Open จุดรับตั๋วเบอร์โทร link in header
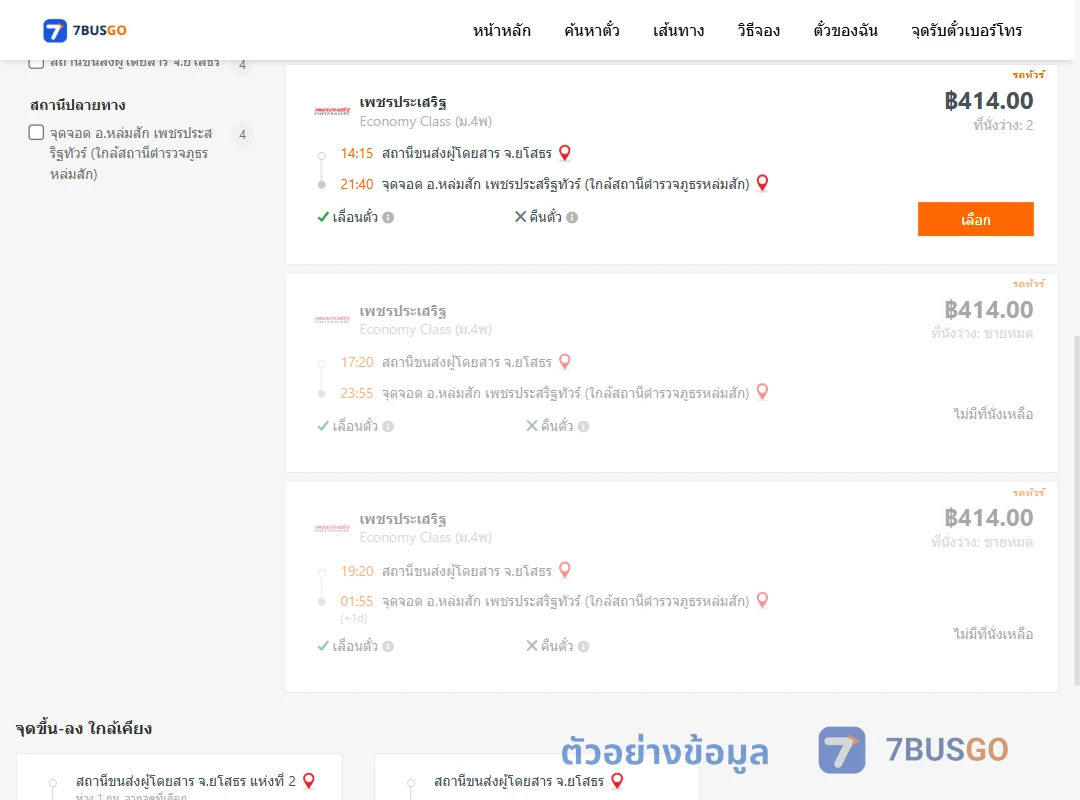Screen dimensions: 1080x800 point(966,30)
